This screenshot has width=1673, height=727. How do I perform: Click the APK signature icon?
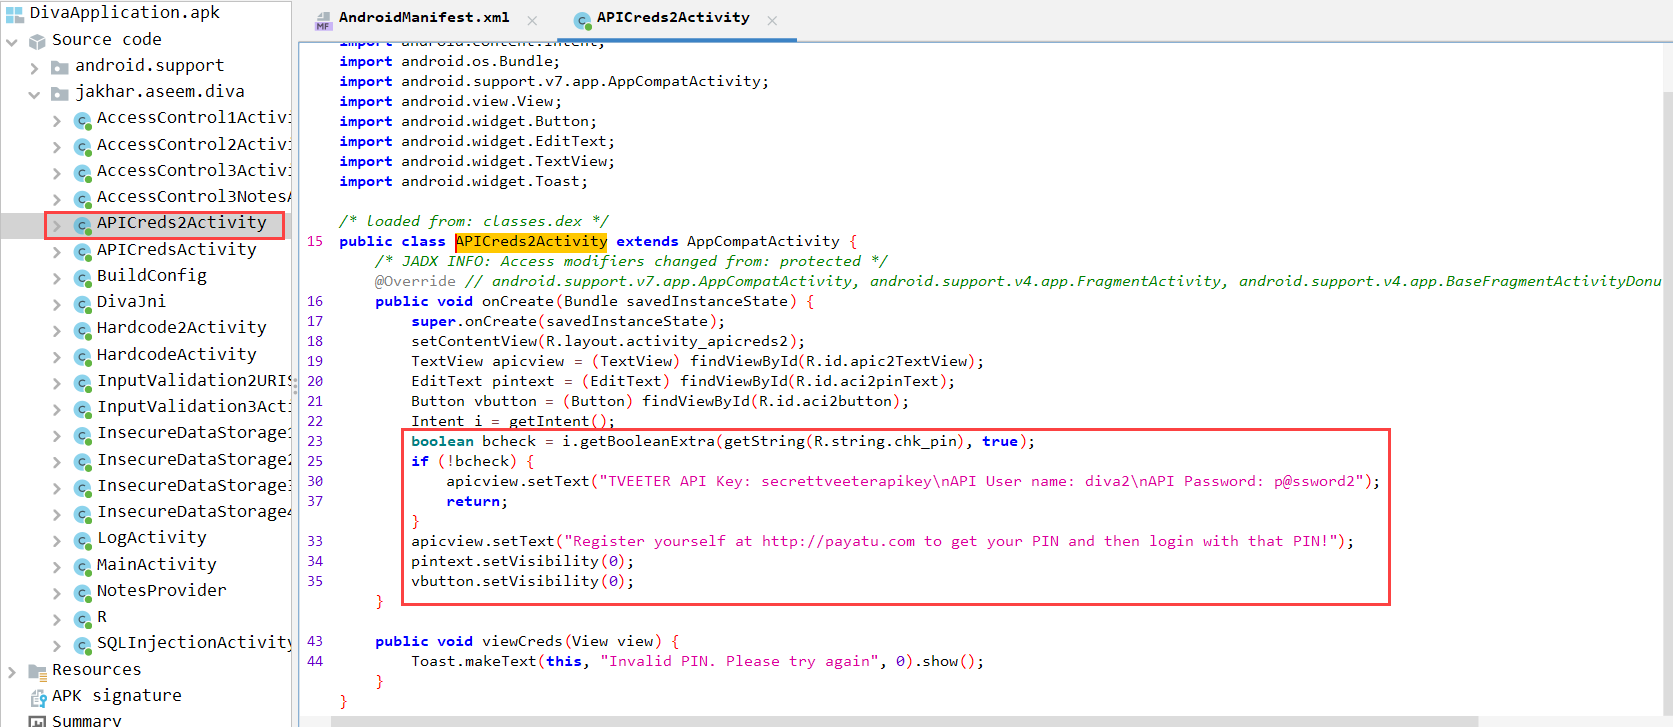38,697
